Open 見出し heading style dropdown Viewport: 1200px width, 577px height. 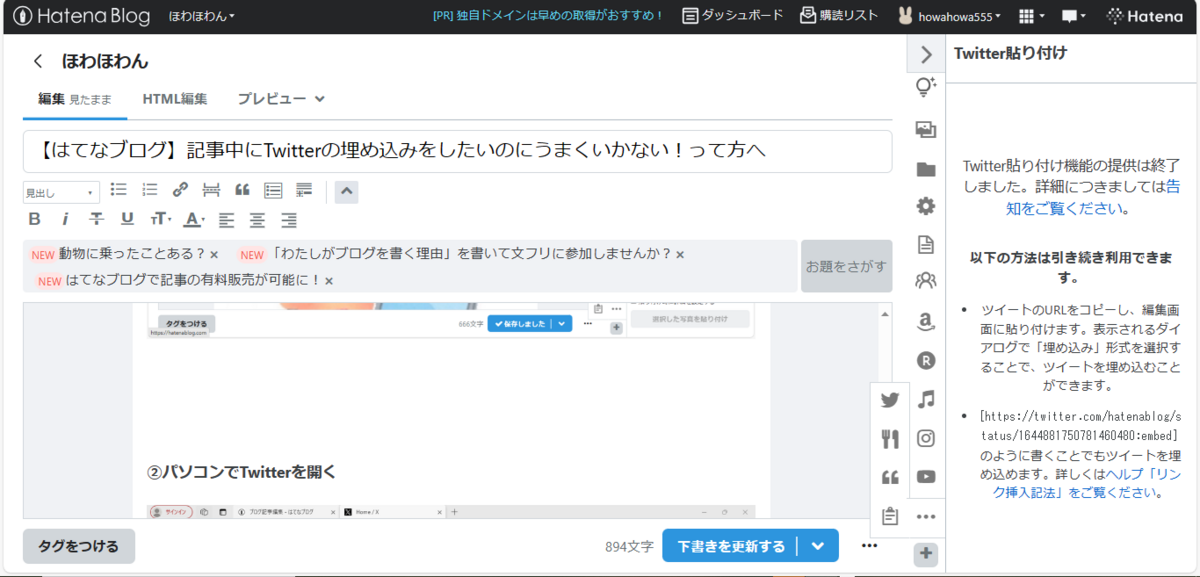pos(61,193)
